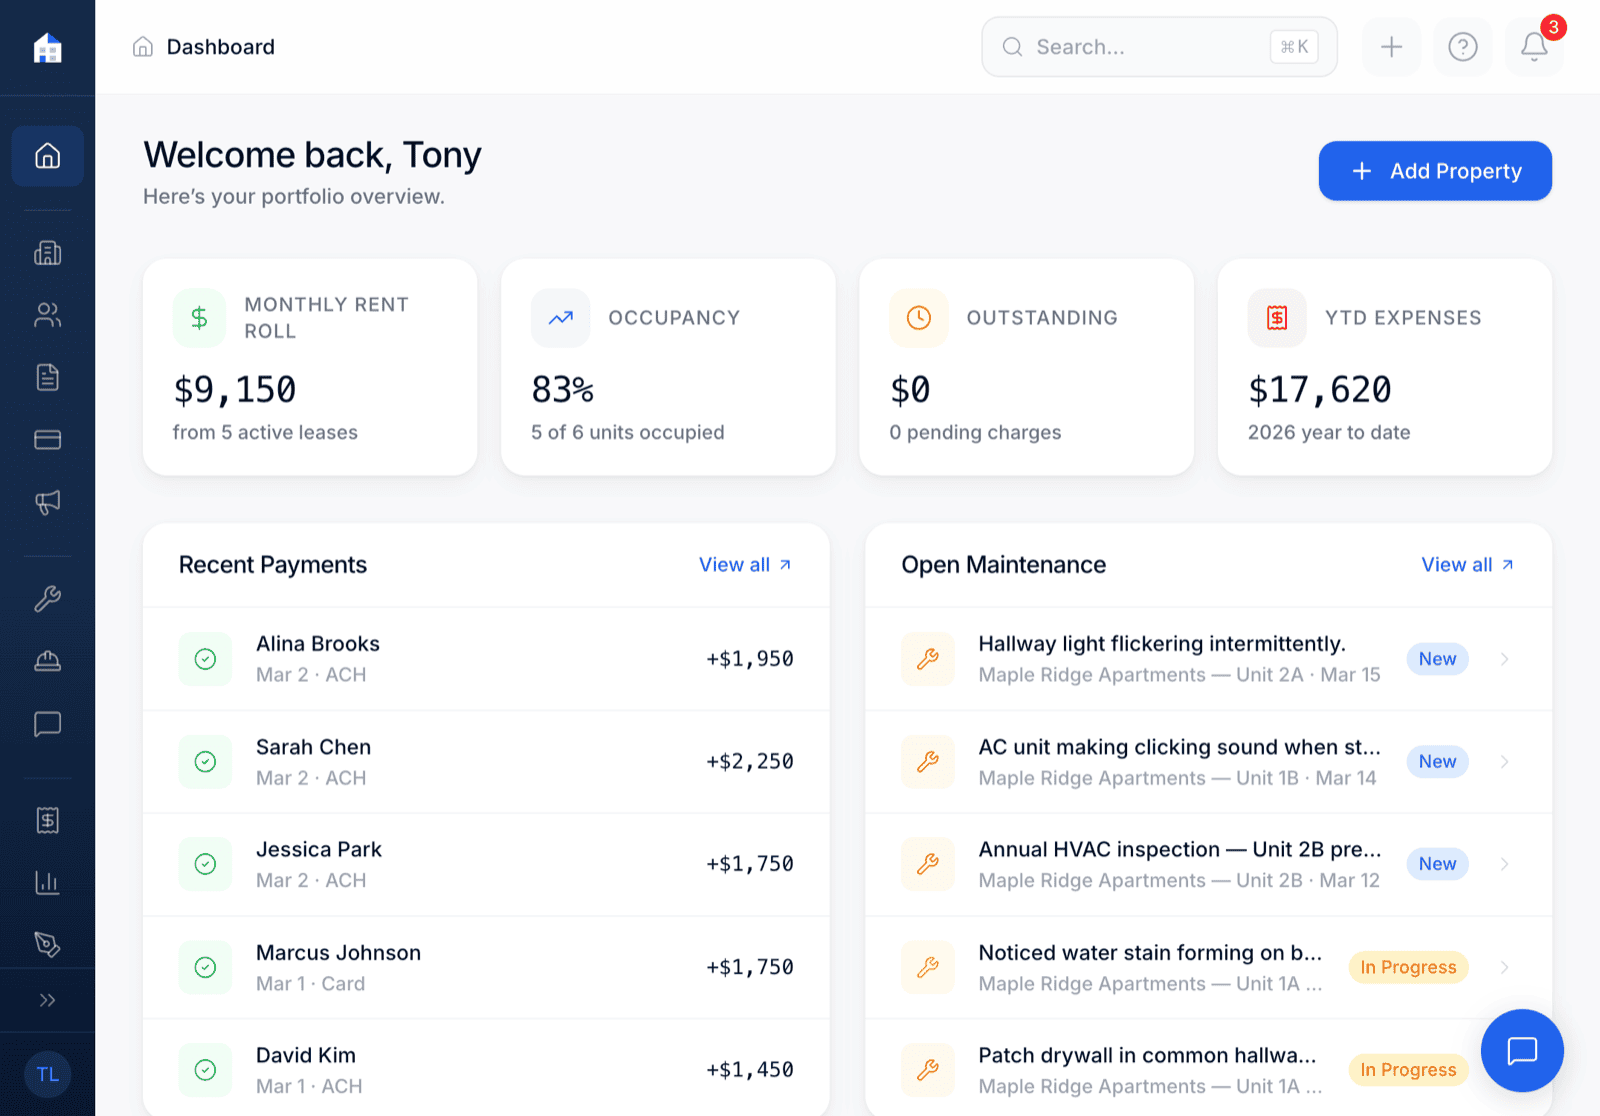Viewport: 1600px width, 1116px height.
Task: Open the Marketing megaphone icon in sidebar
Action: tap(47, 502)
